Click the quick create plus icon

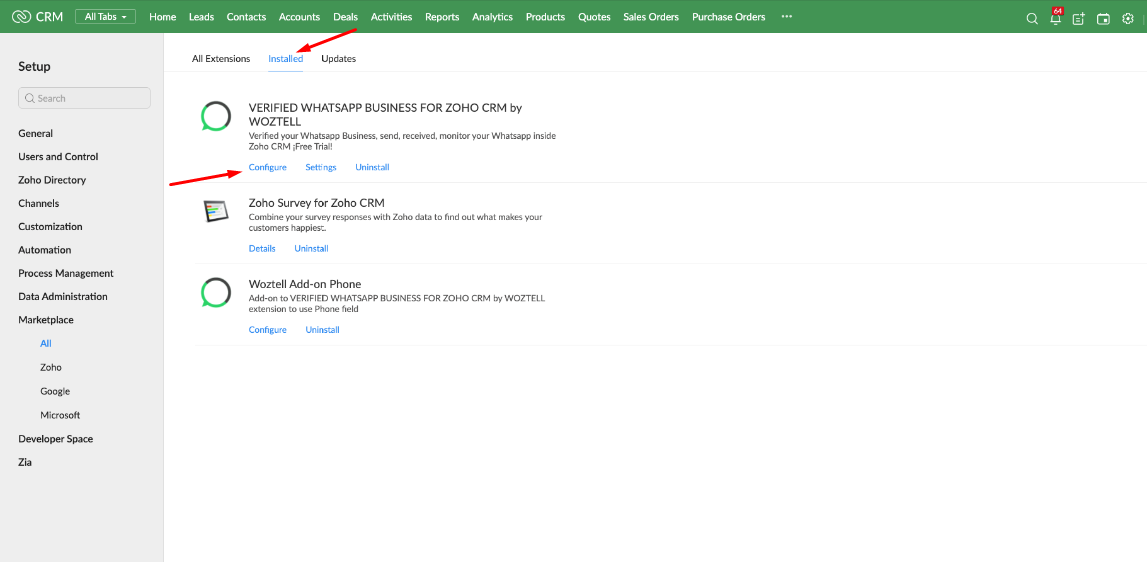pyautogui.click(x=1079, y=19)
